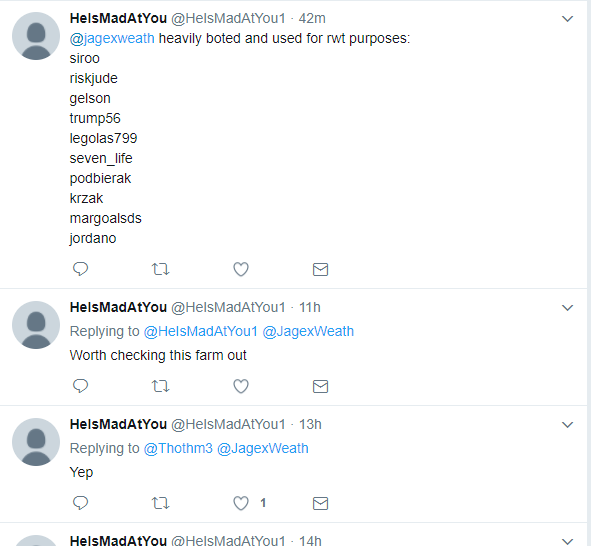Like the tweet listing siroo and riskjude
591x546 pixels.
tap(241, 269)
